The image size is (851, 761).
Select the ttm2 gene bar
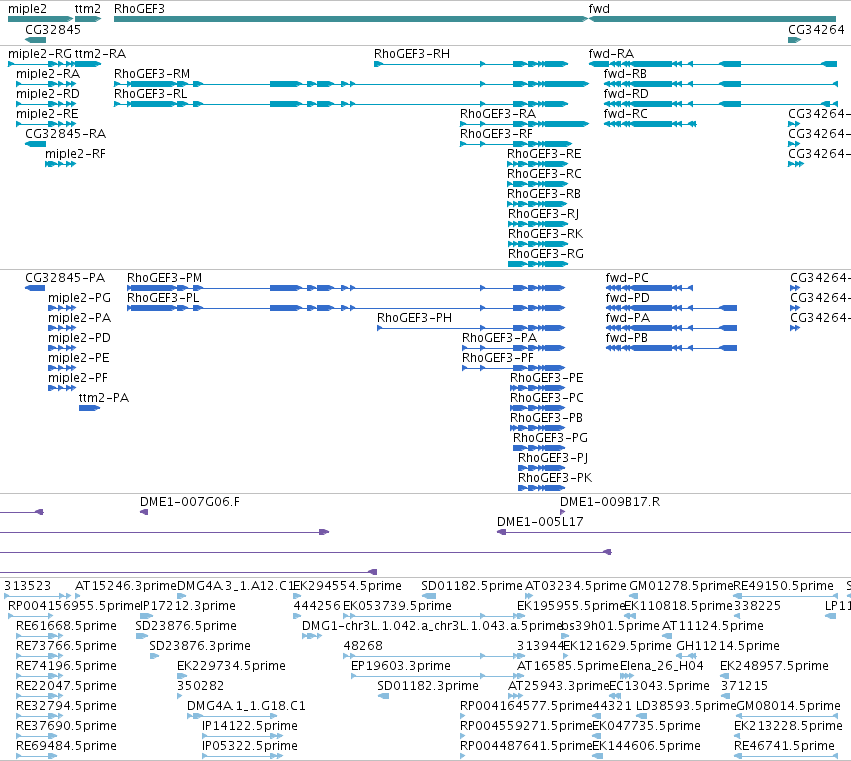[88, 19]
